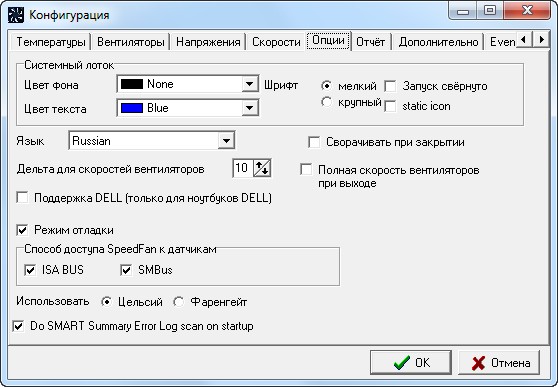Click the fan delta spinner arrows
Image resolution: width=558 pixels, height=387 pixels.
(x=262, y=168)
